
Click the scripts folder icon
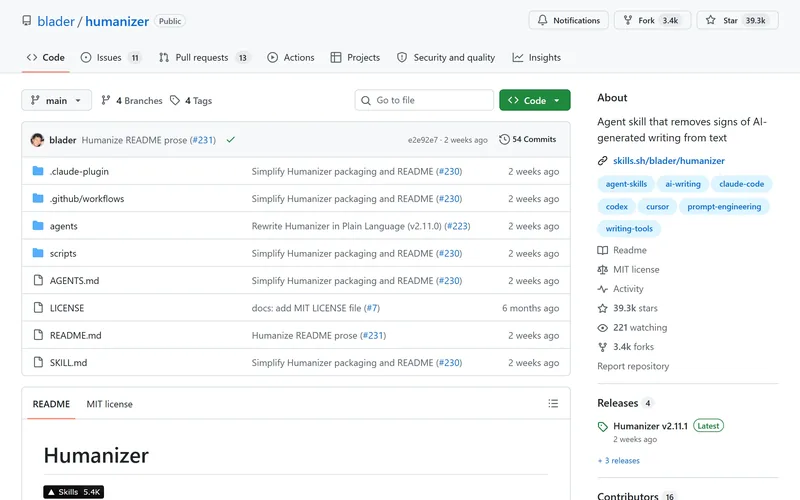38,253
